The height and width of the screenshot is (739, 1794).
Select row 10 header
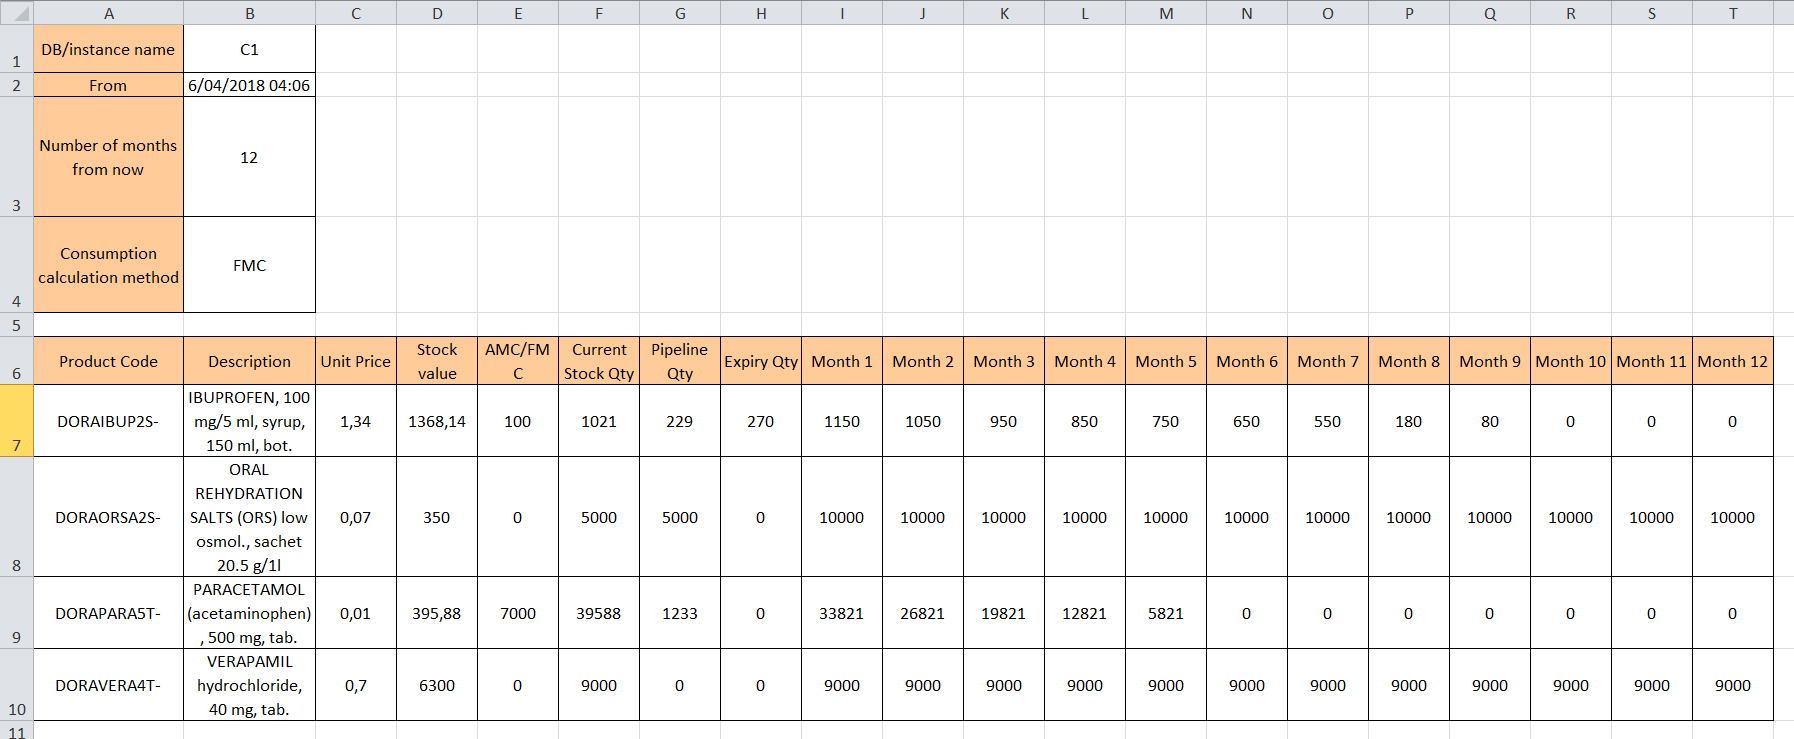[x=16, y=685]
